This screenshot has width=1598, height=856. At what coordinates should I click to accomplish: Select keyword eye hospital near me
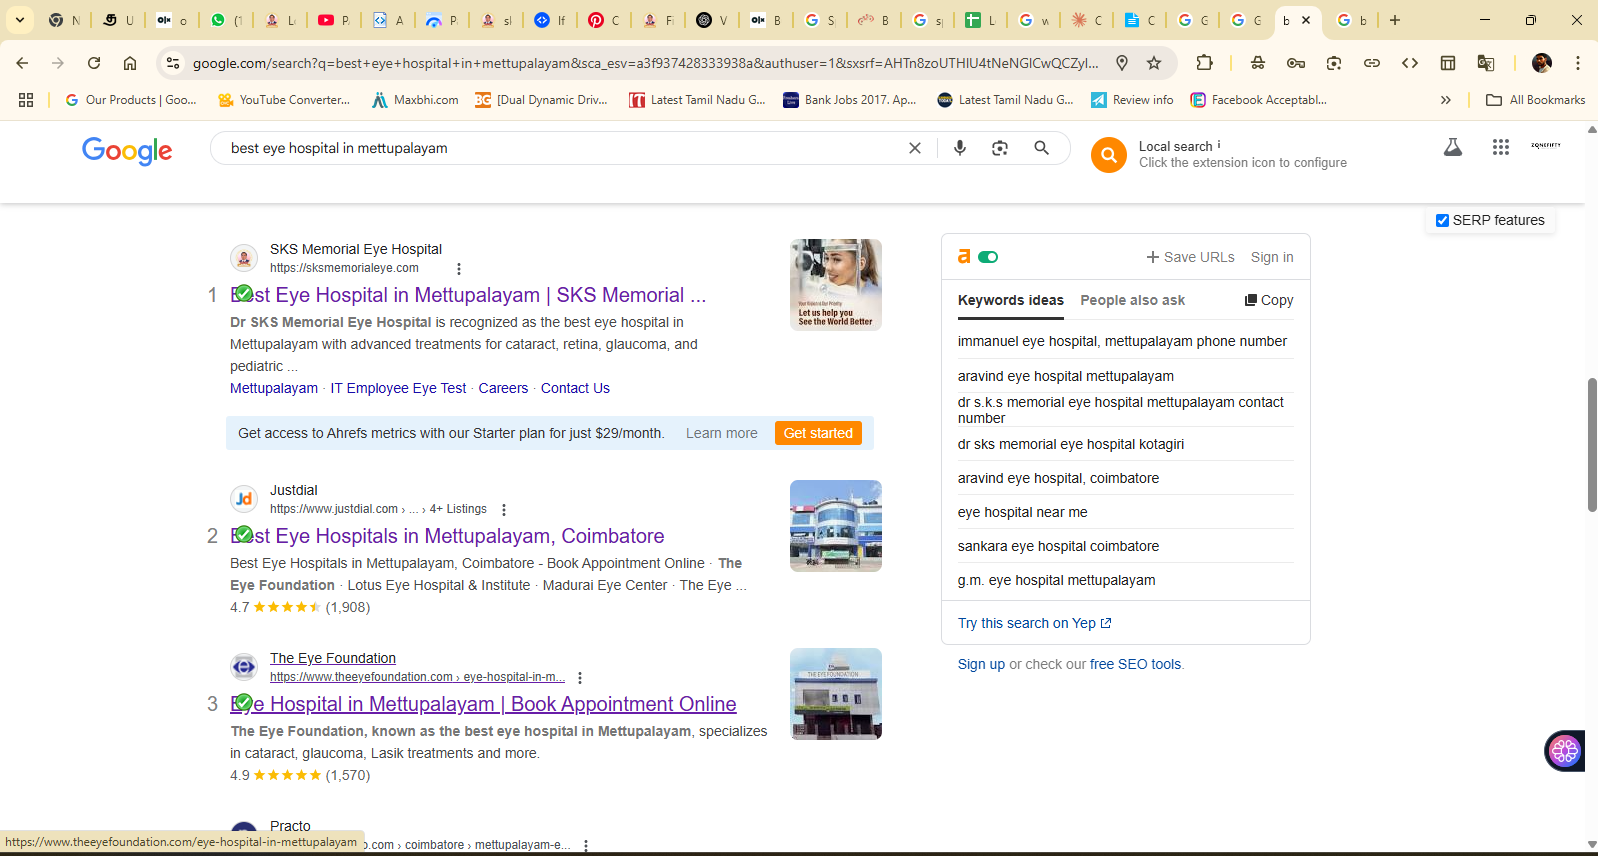click(x=1022, y=512)
